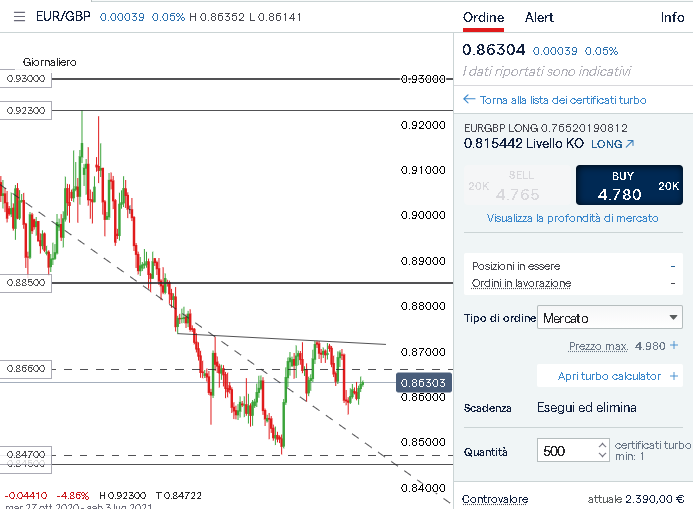
Task: Click the 0.86303 current price marker on chart
Action: coord(421,382)
